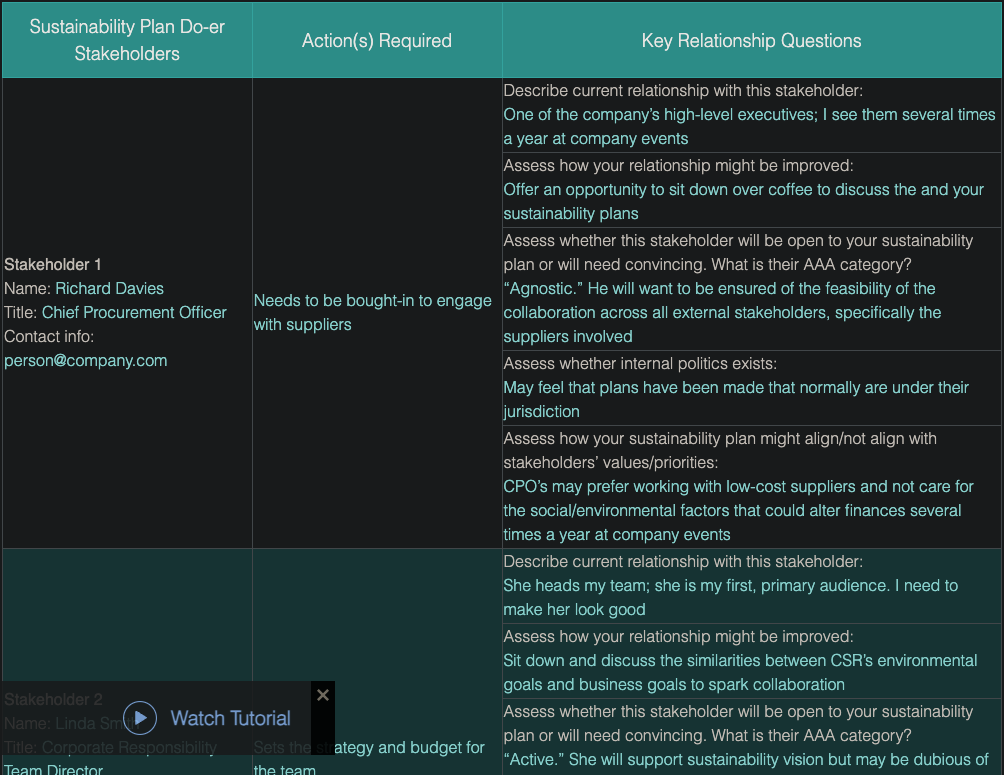The height and width of the screenshot is (775, 1004).
Task: Close the Watch Tutorial overlay
Action: point(322,695)
